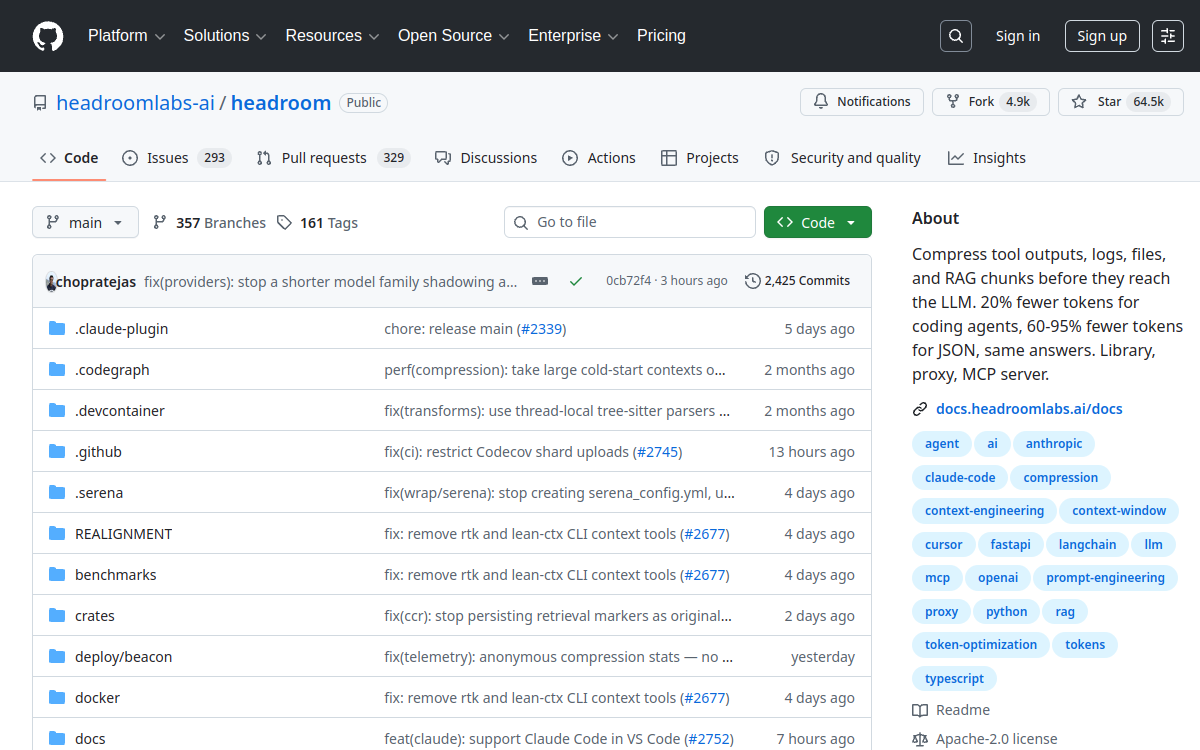
Task: Click the Sign up button
Action: 1102,36
